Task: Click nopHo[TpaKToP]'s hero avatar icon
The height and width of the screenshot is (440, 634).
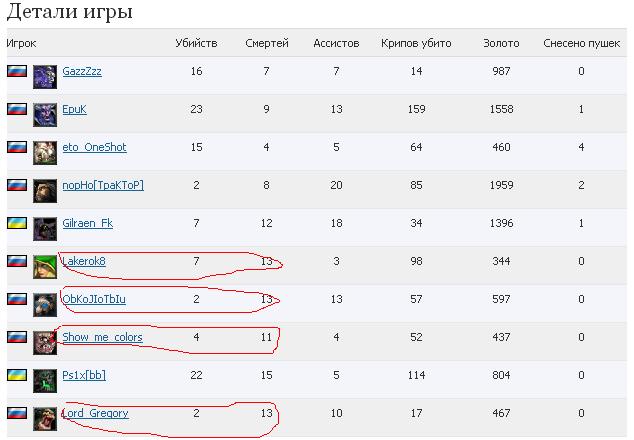Action: 45,191
